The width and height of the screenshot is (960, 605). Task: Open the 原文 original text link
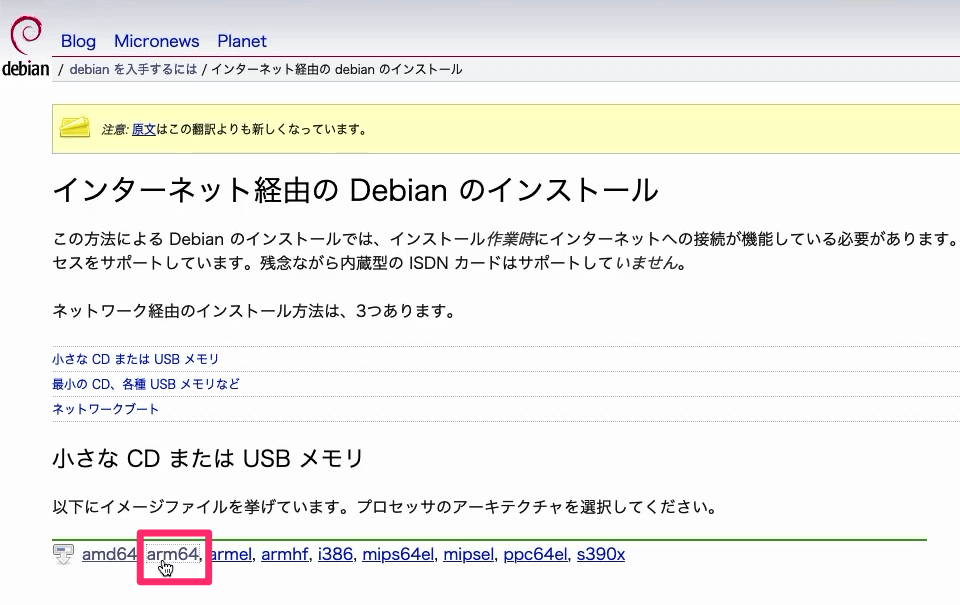[144, 129]
